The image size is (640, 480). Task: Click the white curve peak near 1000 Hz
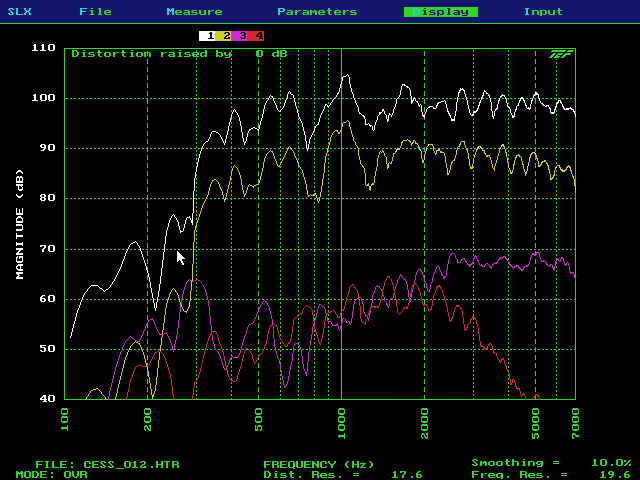click(x=347, y=76)
